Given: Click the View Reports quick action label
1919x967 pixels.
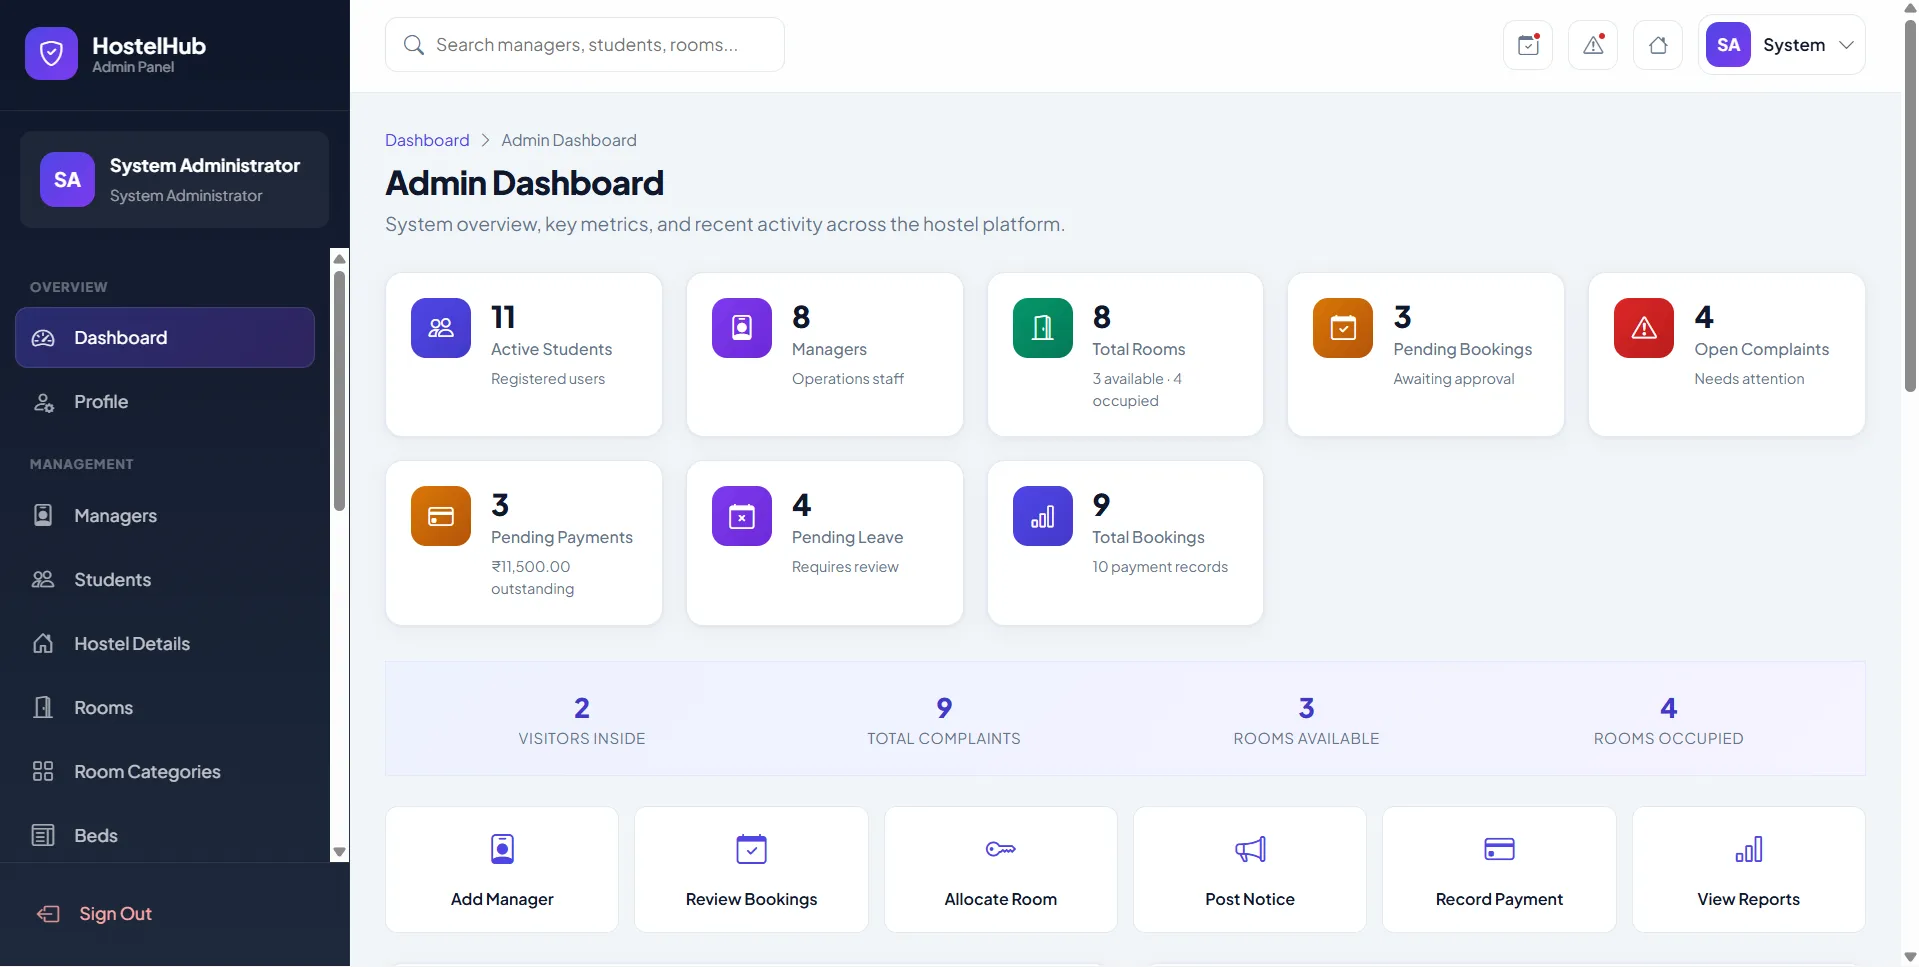Looking at the screenshot, I should point(1749,899).
